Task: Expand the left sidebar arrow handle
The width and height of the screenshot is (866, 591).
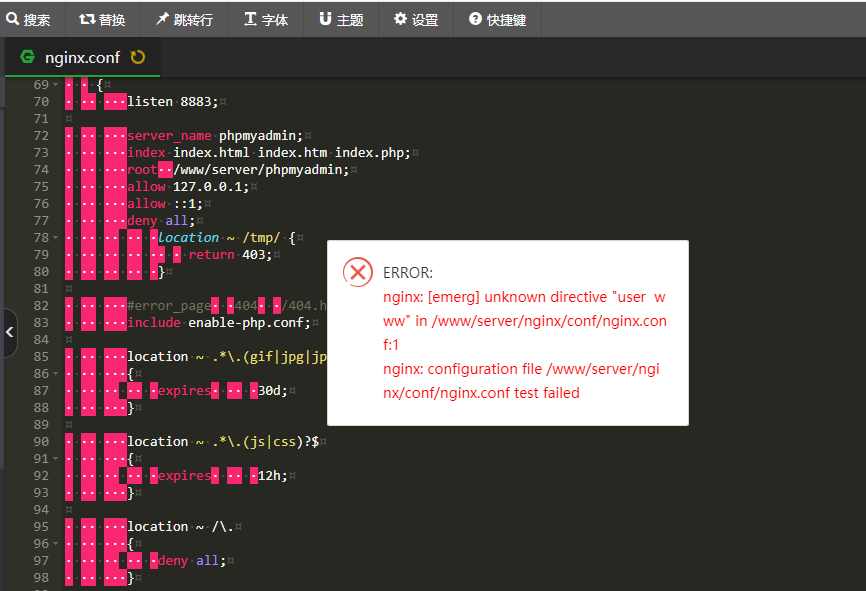Action: tap(9, 332)
